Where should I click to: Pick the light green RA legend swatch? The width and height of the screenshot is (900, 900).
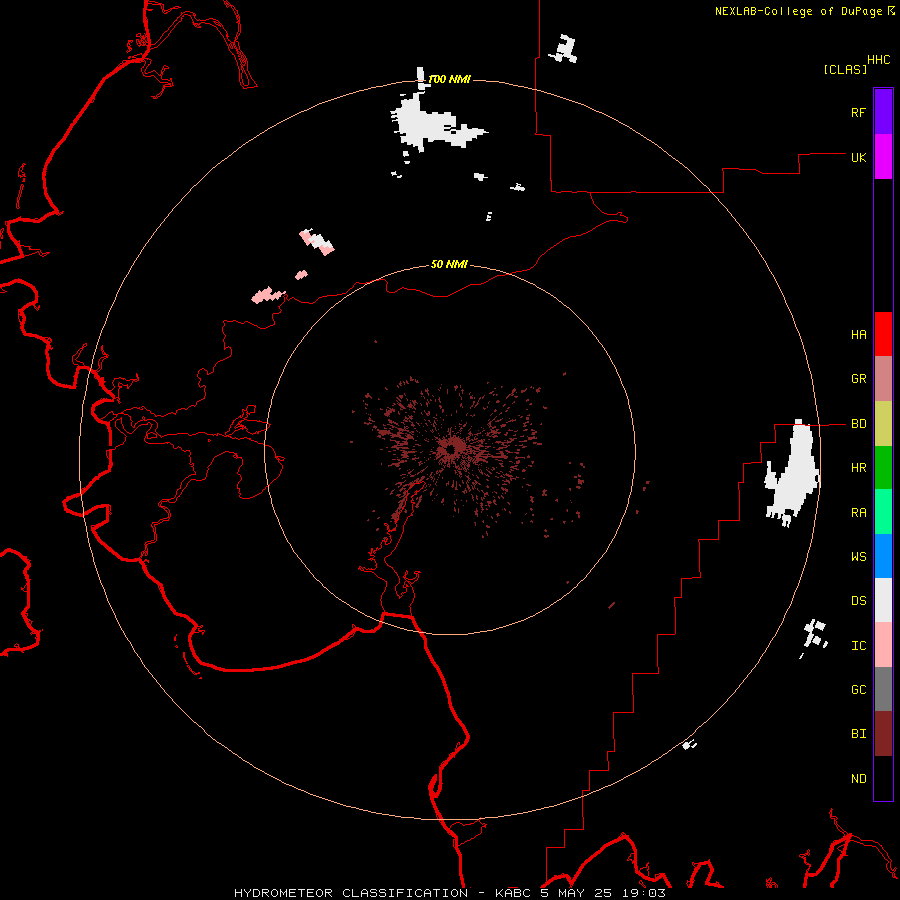tap(883, 512)
